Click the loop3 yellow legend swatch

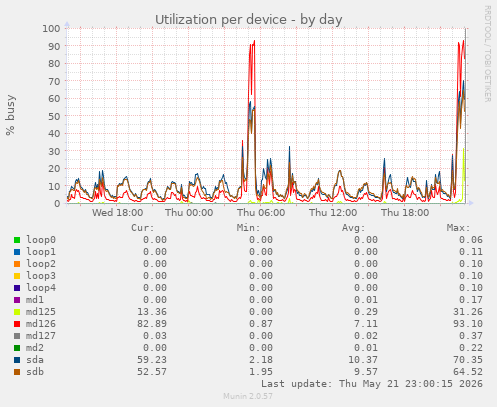17,276
